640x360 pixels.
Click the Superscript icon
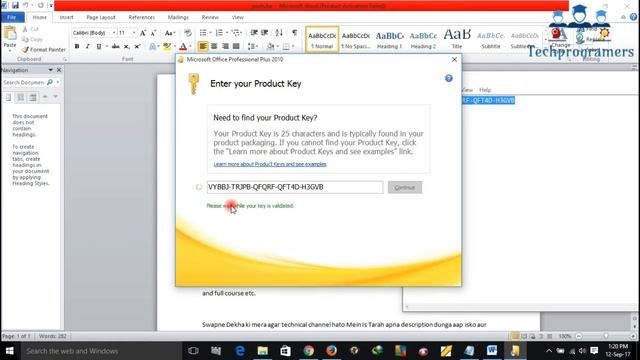[138, 47]
